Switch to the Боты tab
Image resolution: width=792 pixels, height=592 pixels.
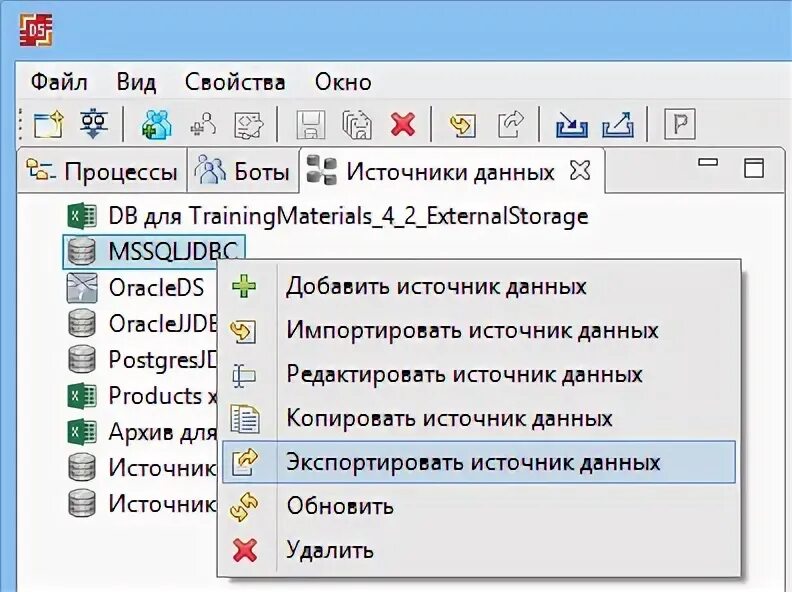click(243, 171)
